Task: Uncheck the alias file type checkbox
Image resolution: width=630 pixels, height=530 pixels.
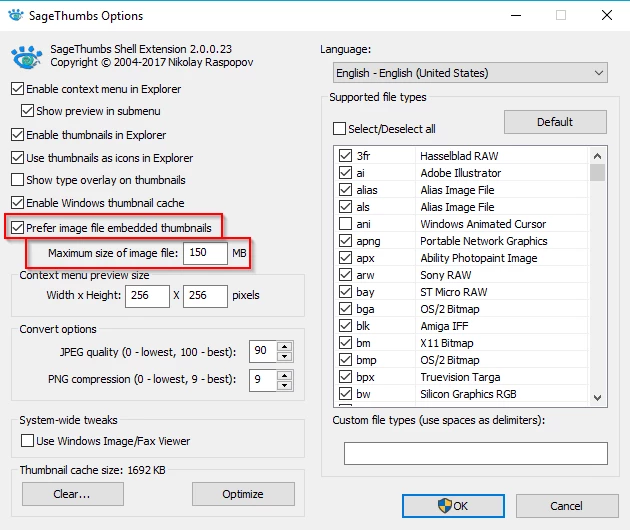Action: coord(345,190)
